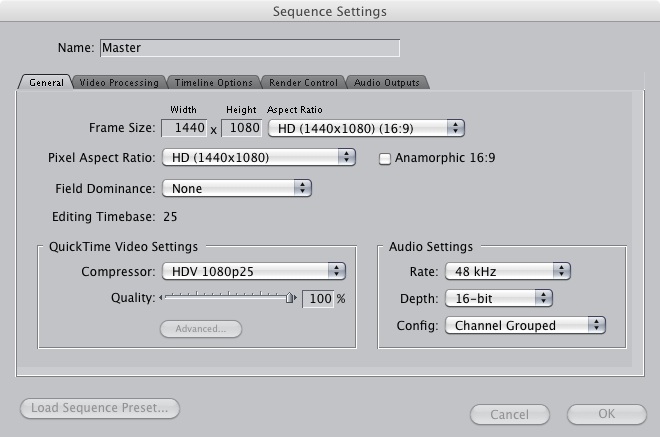
Task: Open the audio Config dropdown
Action: pyautogui.click(x=526, y=325)
